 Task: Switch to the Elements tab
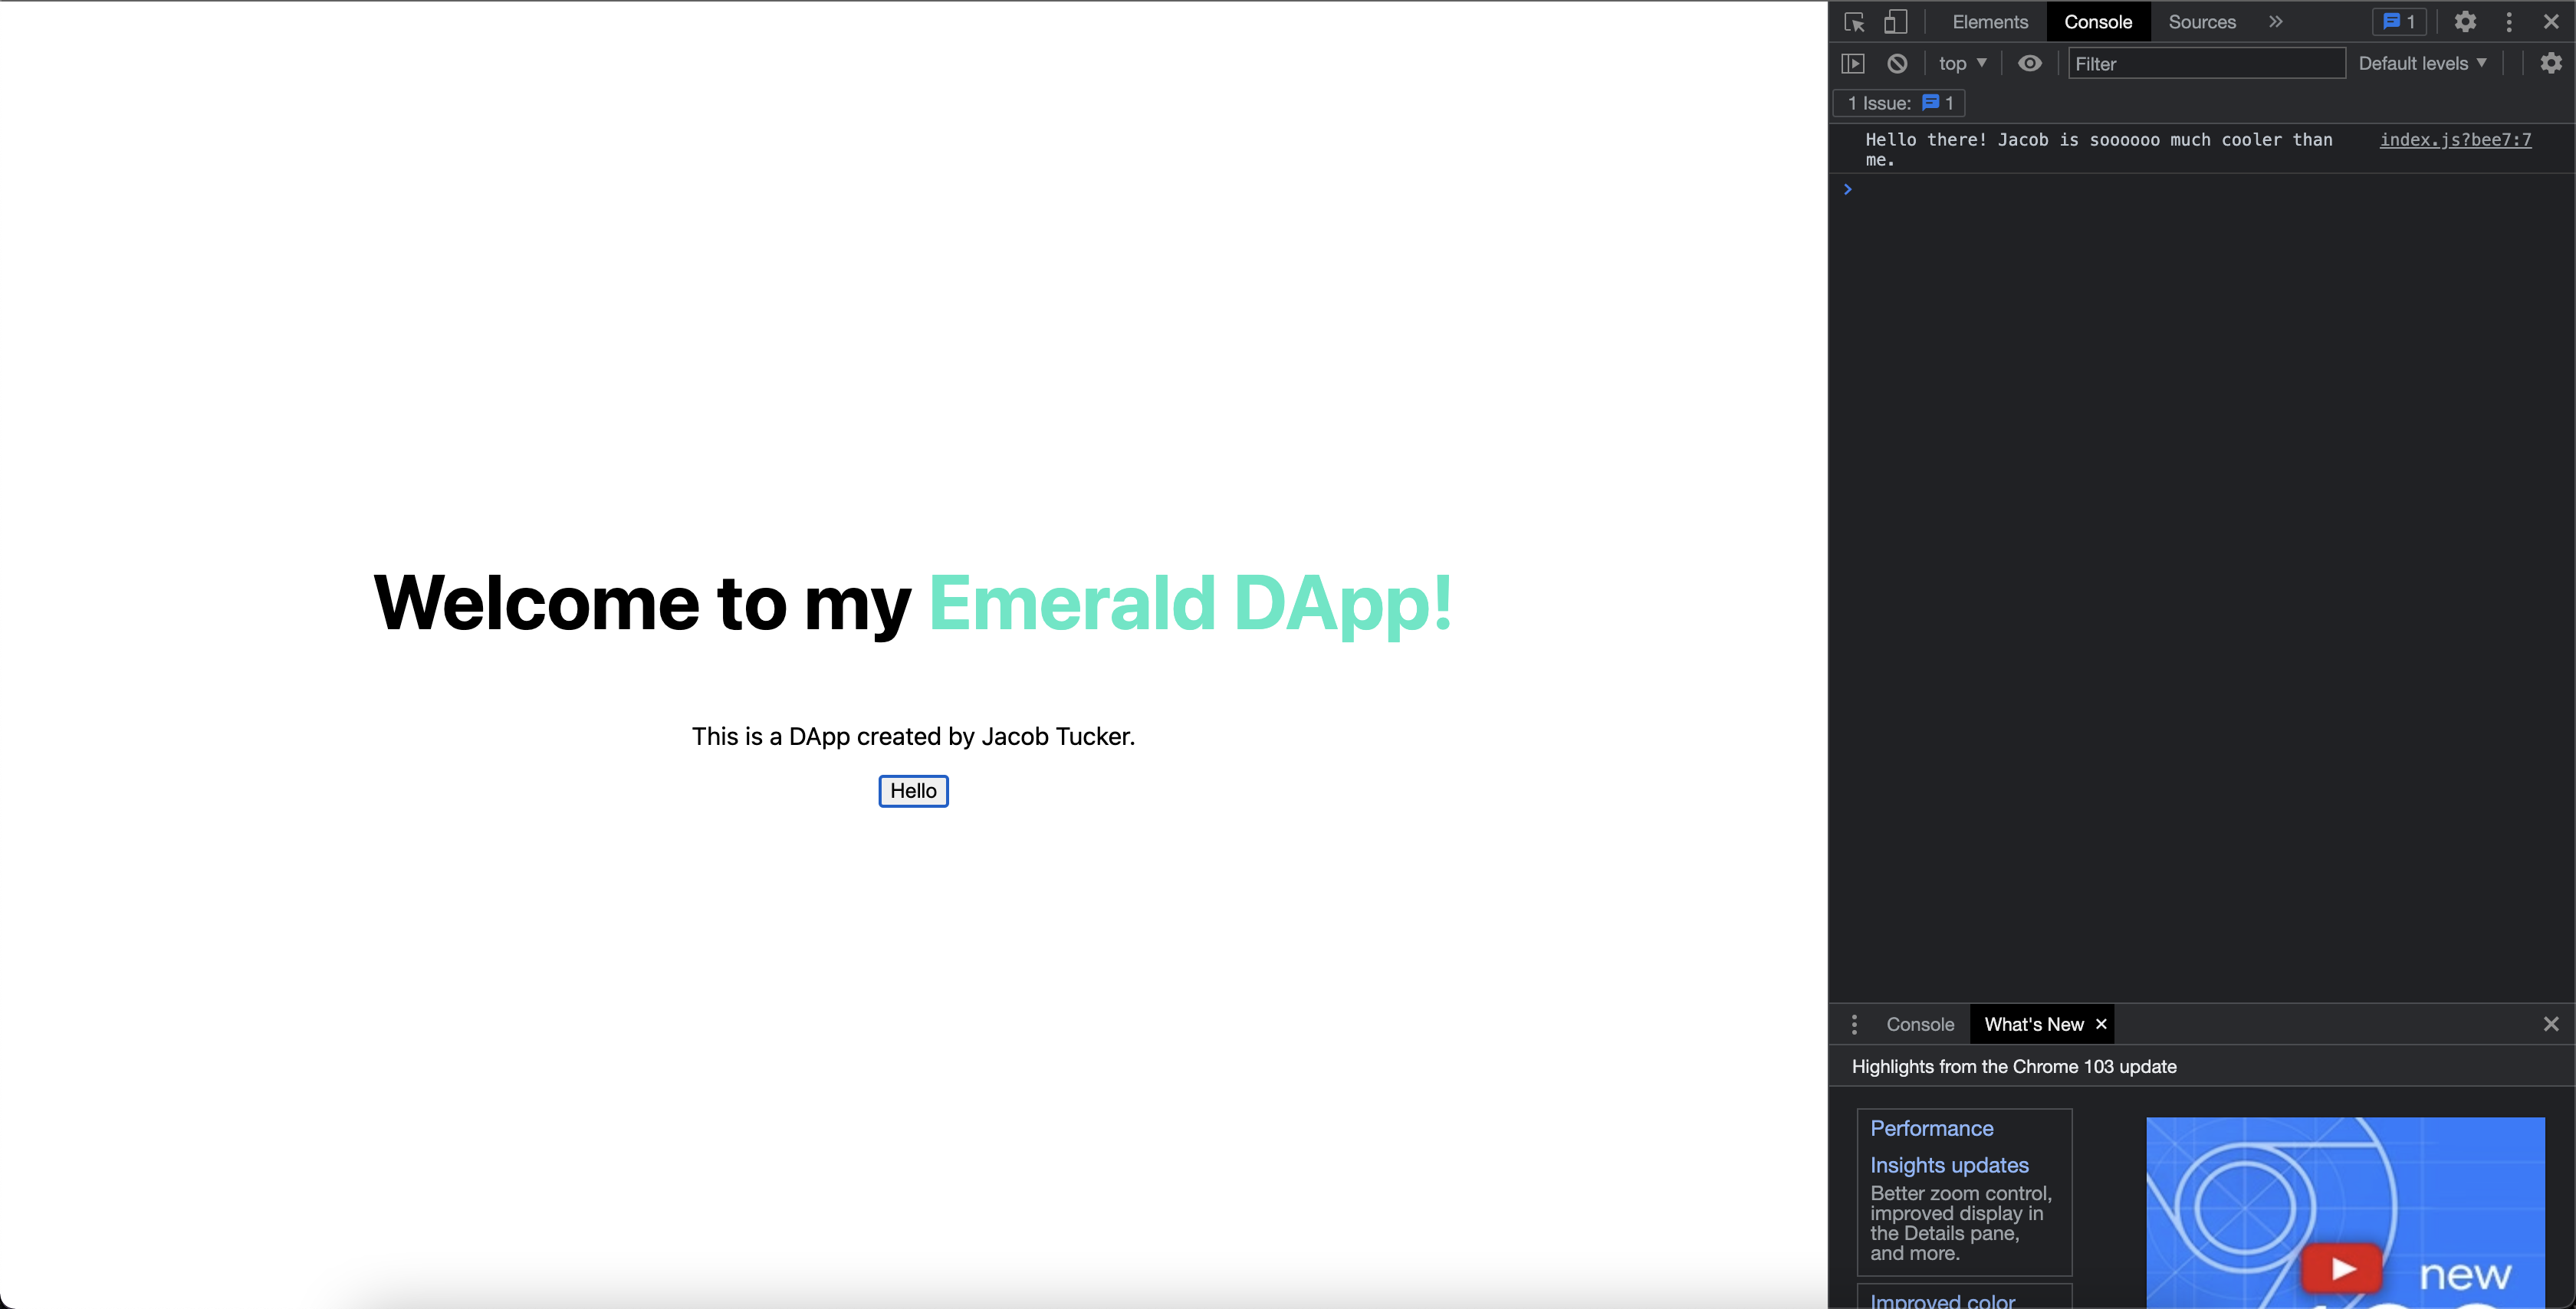(x=1990, y=22)
